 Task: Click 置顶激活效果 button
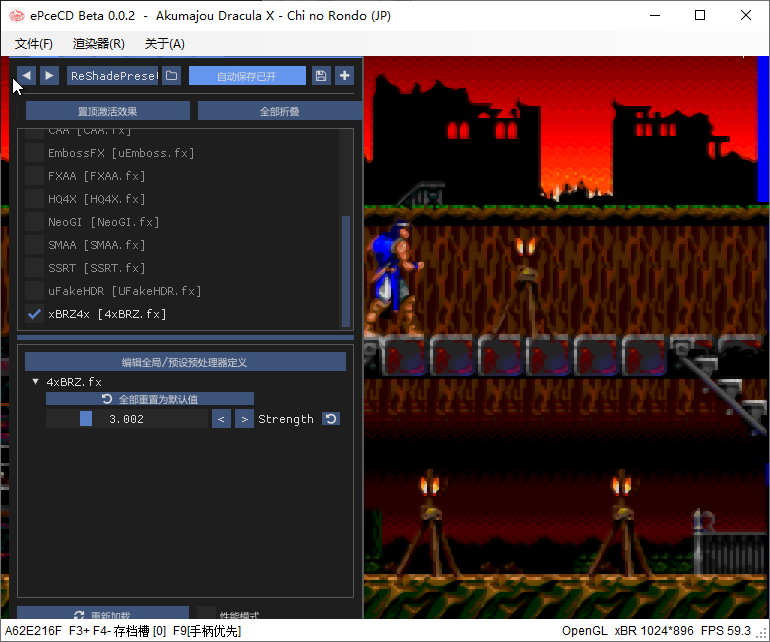click(108, 111)
